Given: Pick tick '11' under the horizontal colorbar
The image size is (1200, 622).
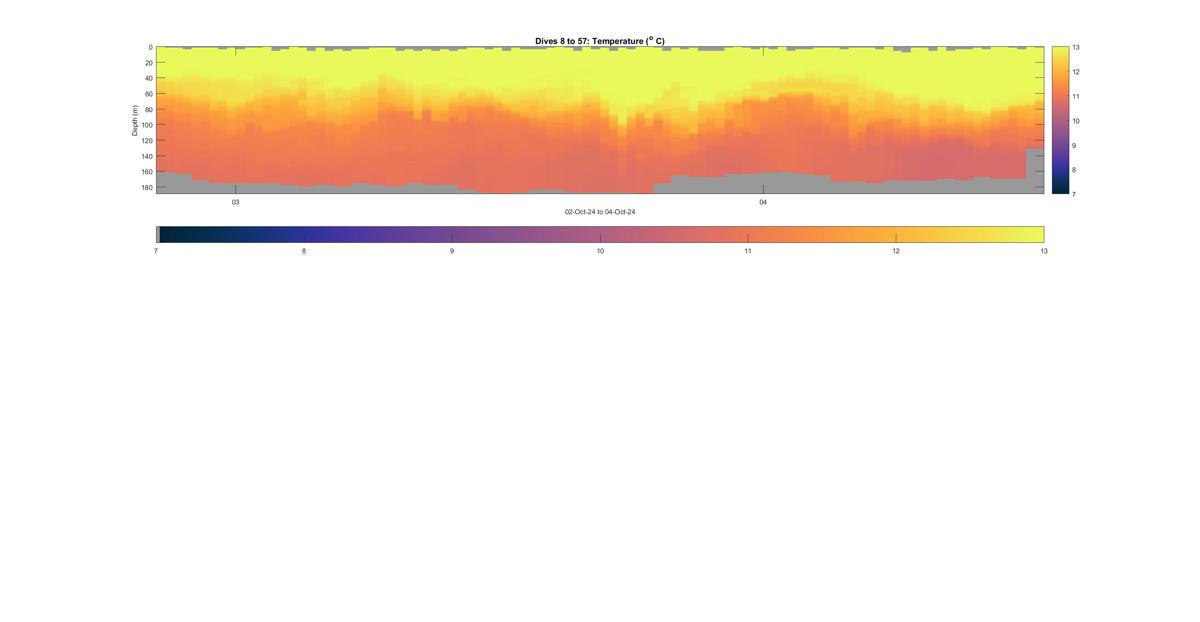Looking at the screenshot, I should pos(748,251).
